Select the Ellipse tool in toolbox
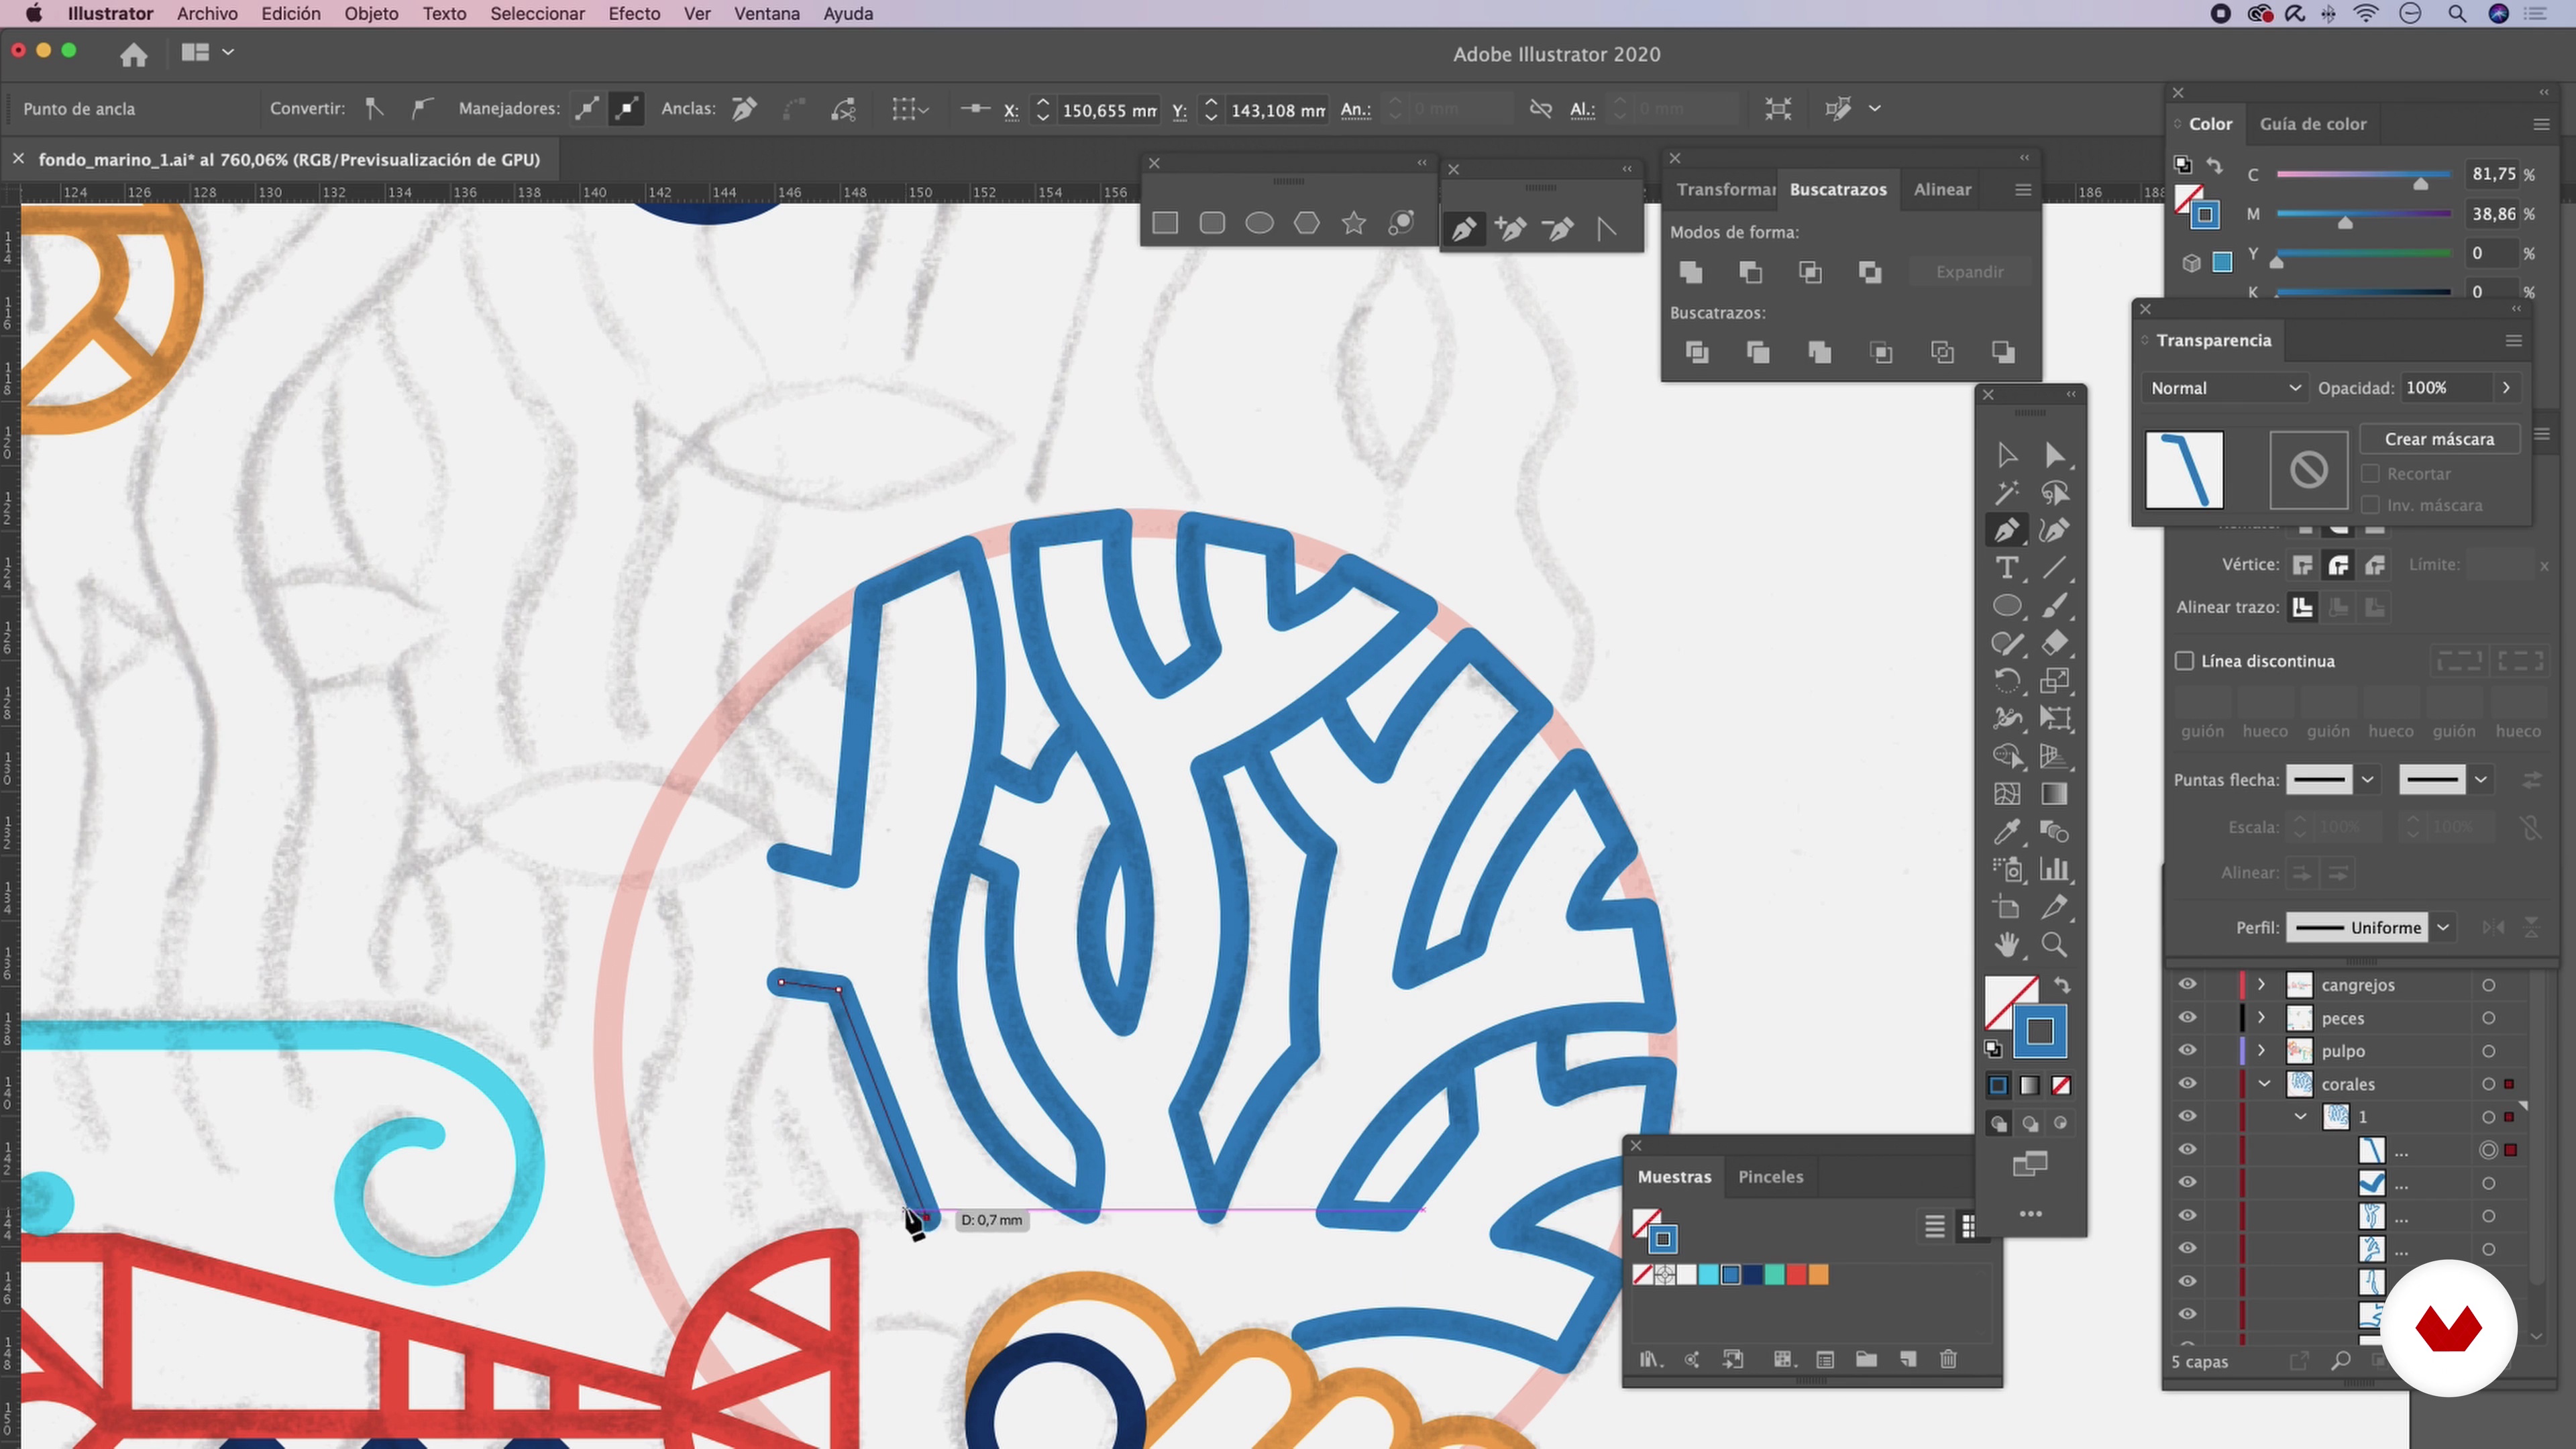Viewport: 2576px width, 1449px height. point(2006,606)
